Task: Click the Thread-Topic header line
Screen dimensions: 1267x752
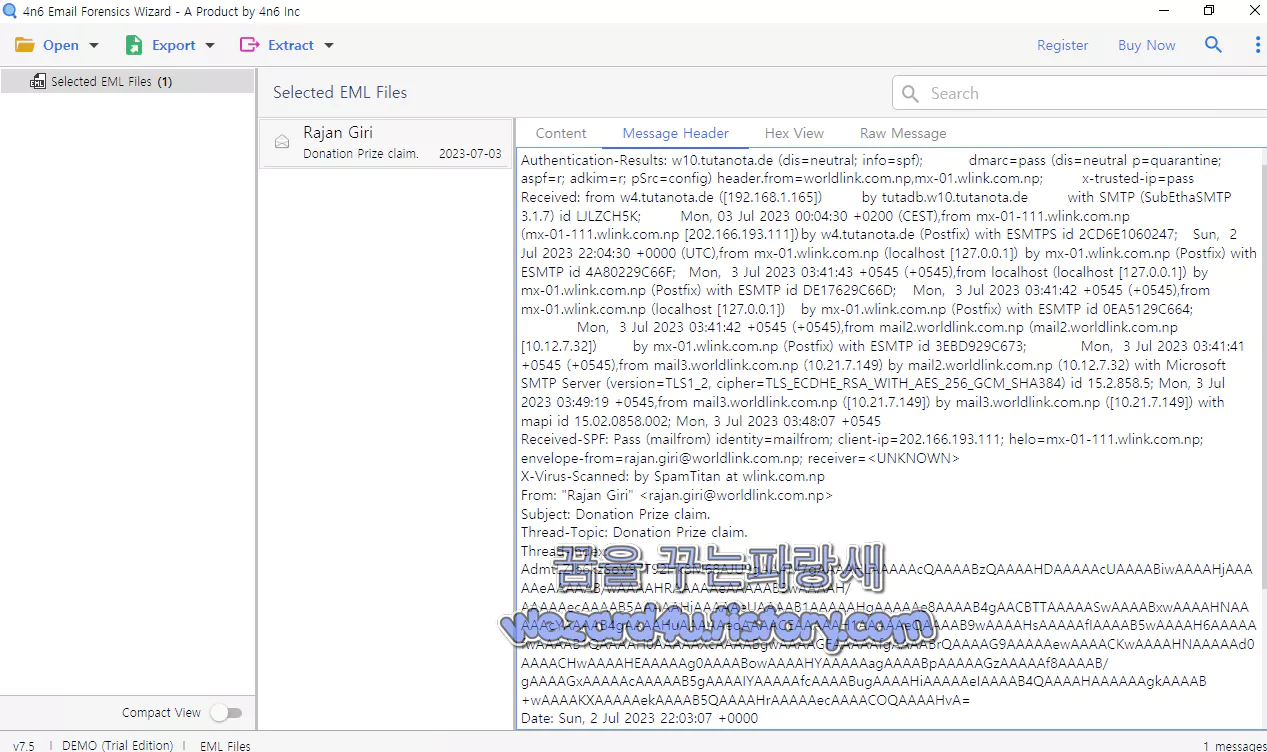Action: [x=634, y=532]
